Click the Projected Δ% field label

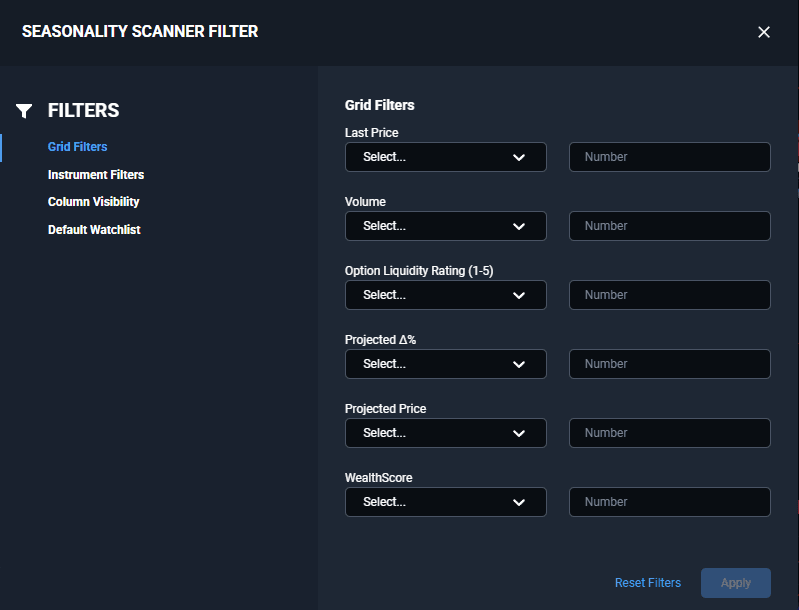(380, 340)
